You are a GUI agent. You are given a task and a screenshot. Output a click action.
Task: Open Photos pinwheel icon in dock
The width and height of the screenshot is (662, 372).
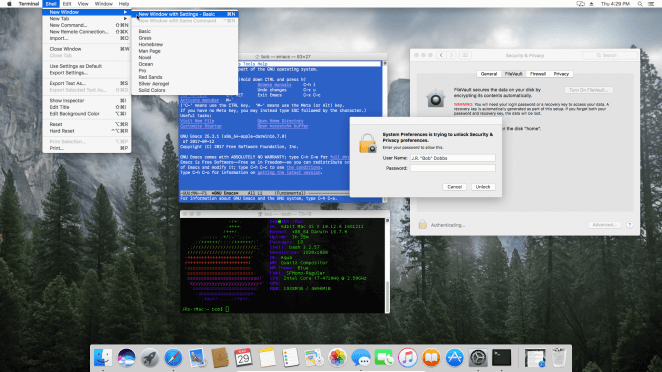[x=337, y=358]
